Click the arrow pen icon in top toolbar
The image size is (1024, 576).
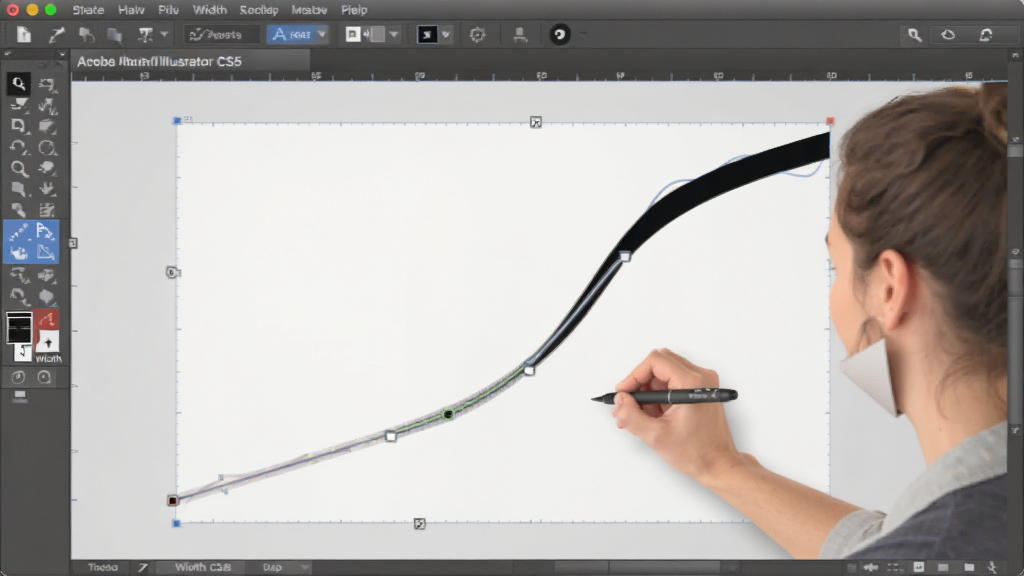(57, 35)
